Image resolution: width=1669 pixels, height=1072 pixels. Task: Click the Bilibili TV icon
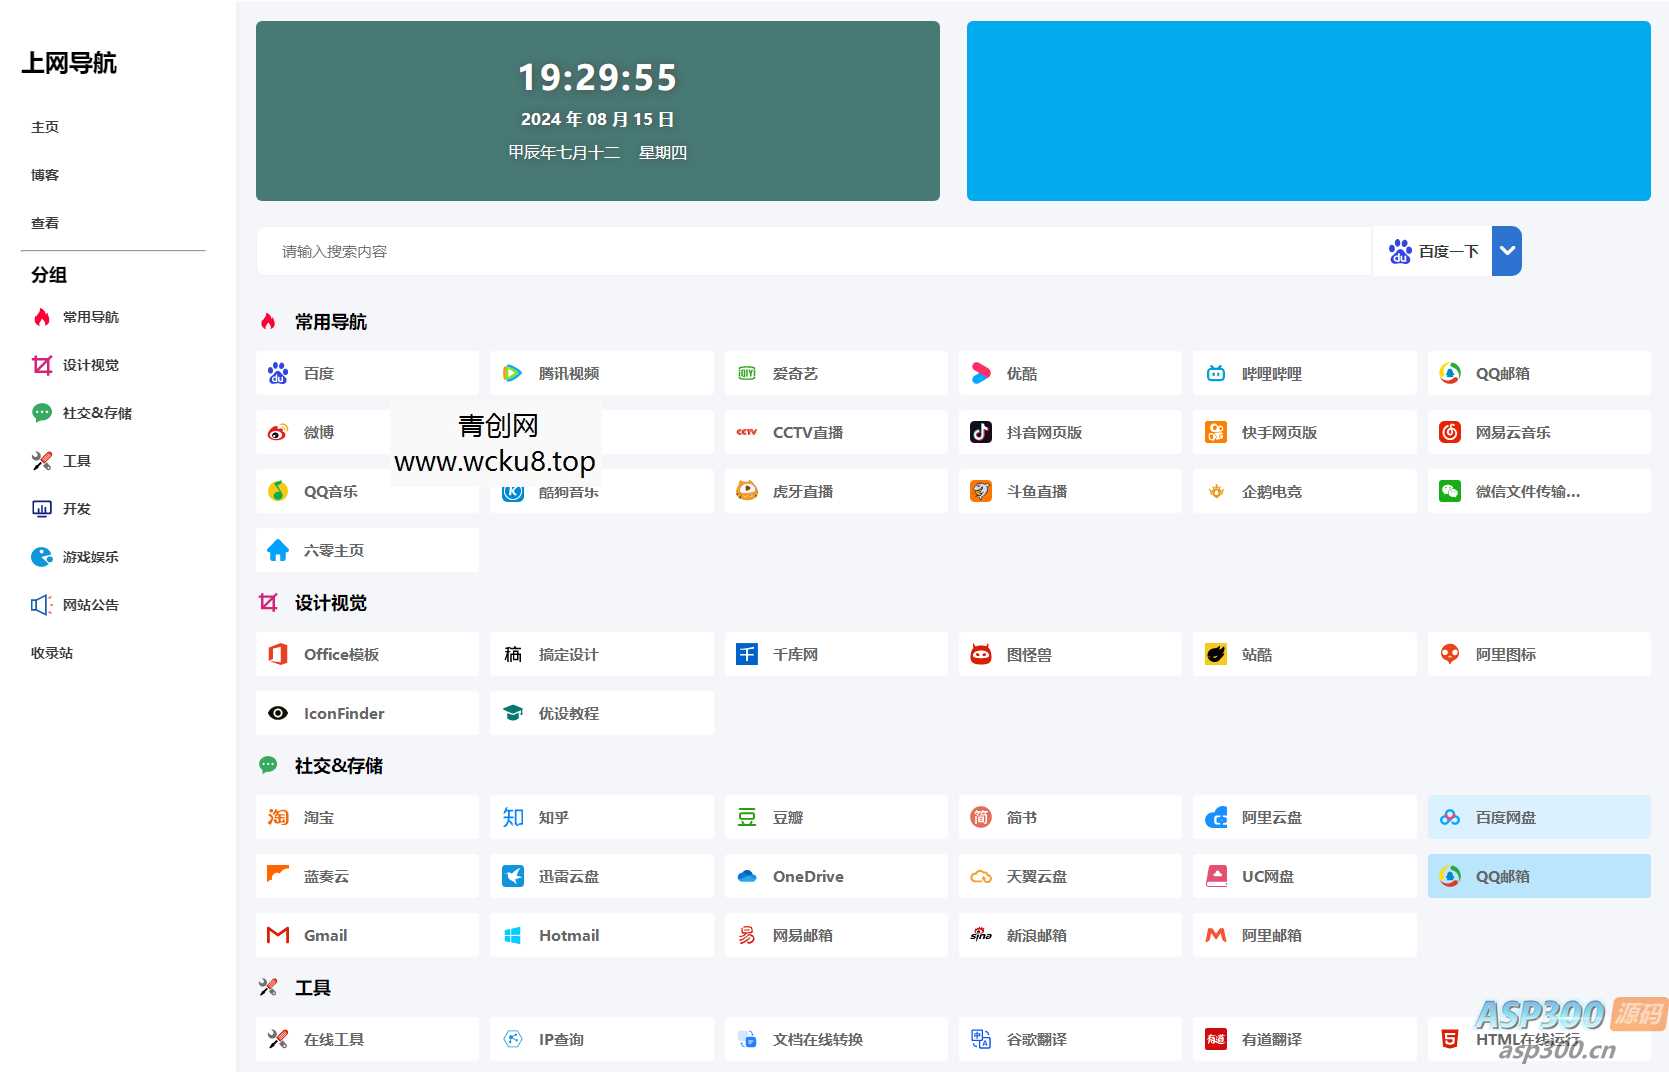coord(1215,372)
